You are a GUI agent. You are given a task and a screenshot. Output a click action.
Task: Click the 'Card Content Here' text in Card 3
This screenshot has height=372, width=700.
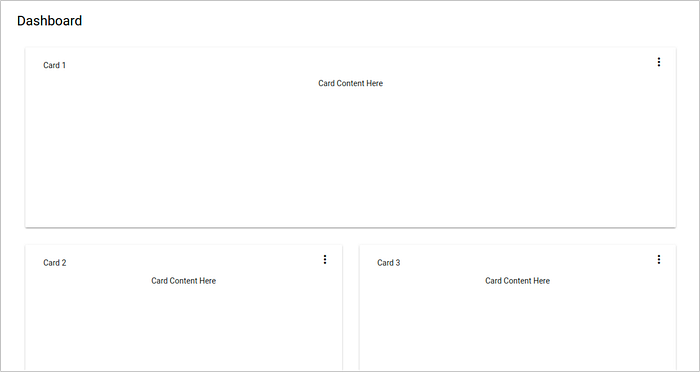click(517, 280)
